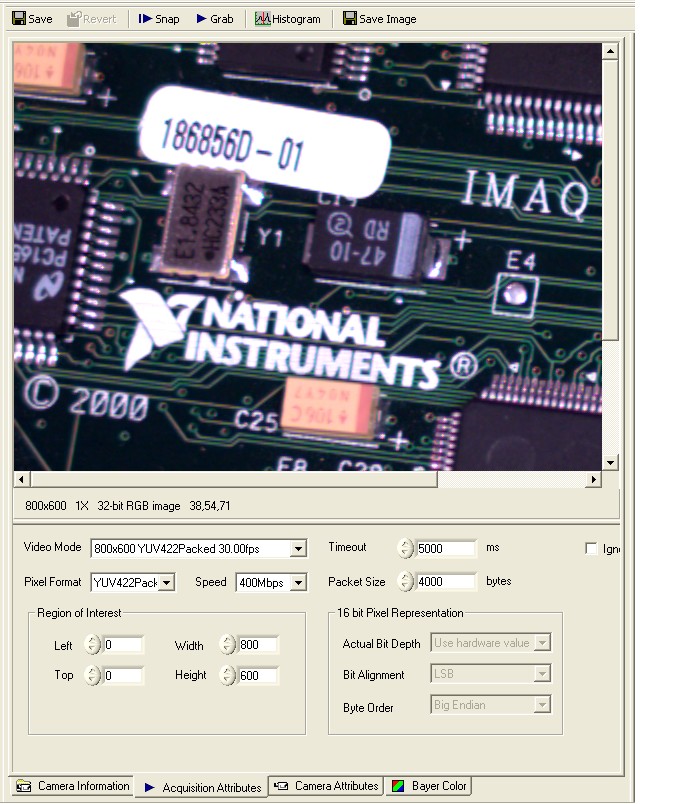Click the Bayer Color tab icon
Image resolution: width=679 pixels, height=804 pixels.
coord(397,786)
